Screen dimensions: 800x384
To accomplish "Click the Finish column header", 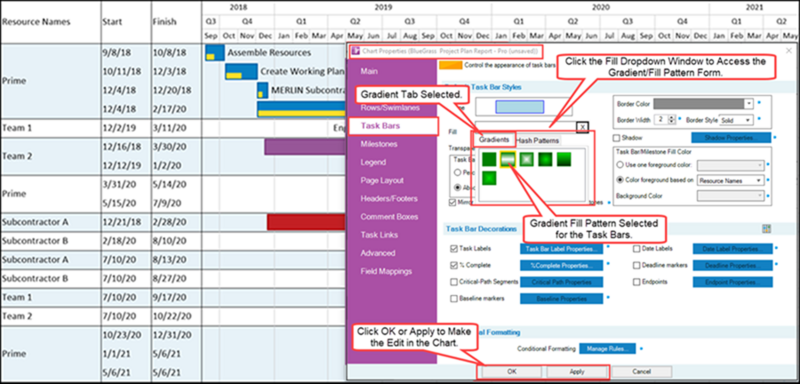I will pos(177,22).
